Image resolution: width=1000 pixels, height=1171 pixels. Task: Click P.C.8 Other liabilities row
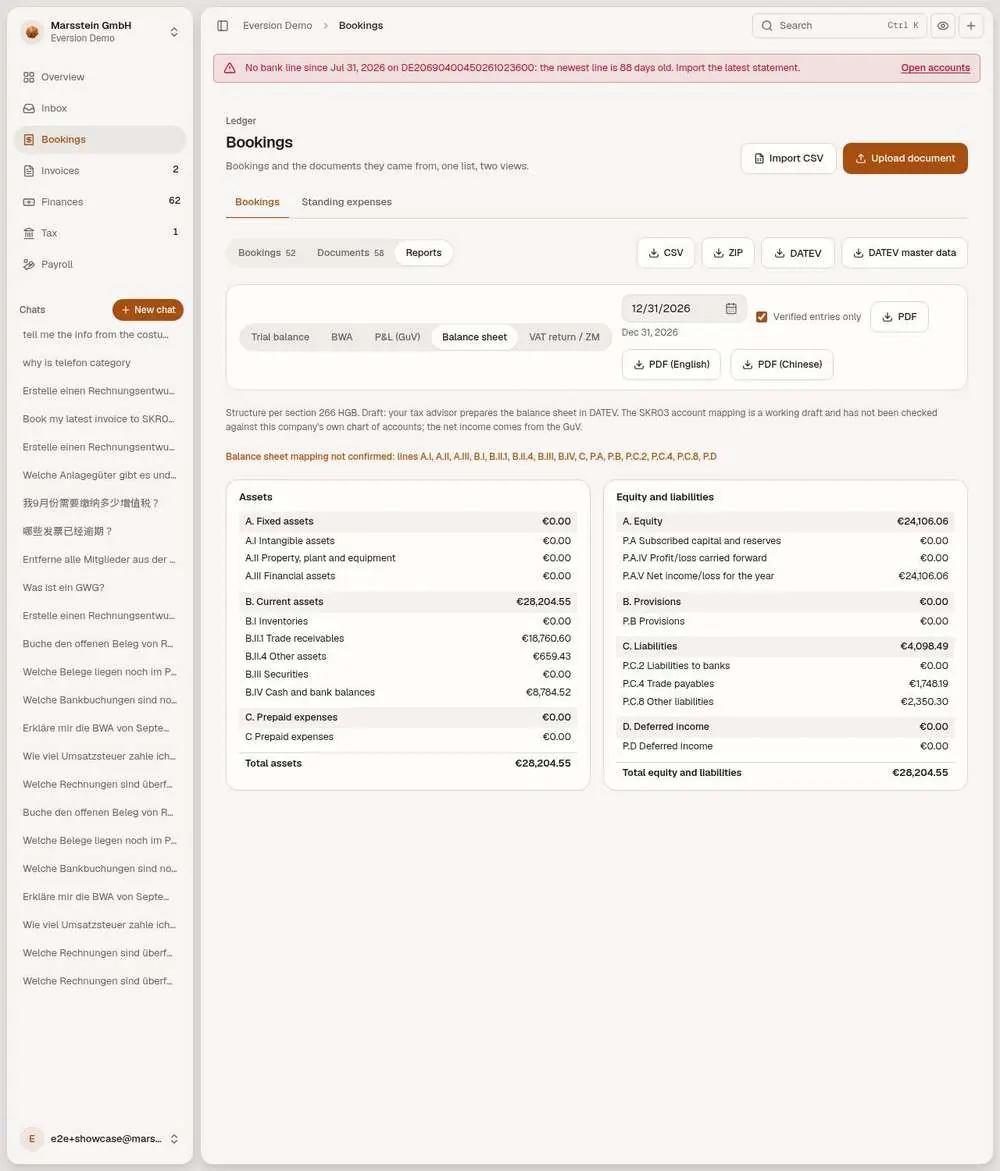click(785, 701)
